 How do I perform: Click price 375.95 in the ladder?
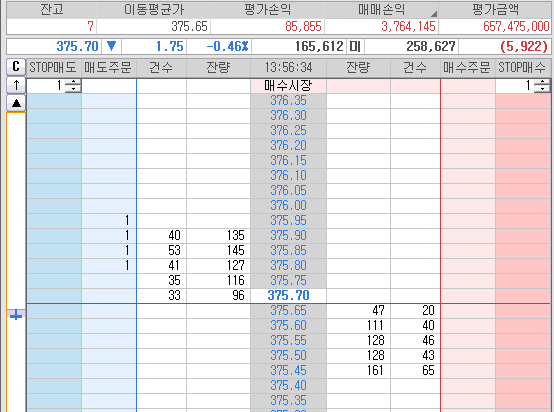[x=288, y=221]
